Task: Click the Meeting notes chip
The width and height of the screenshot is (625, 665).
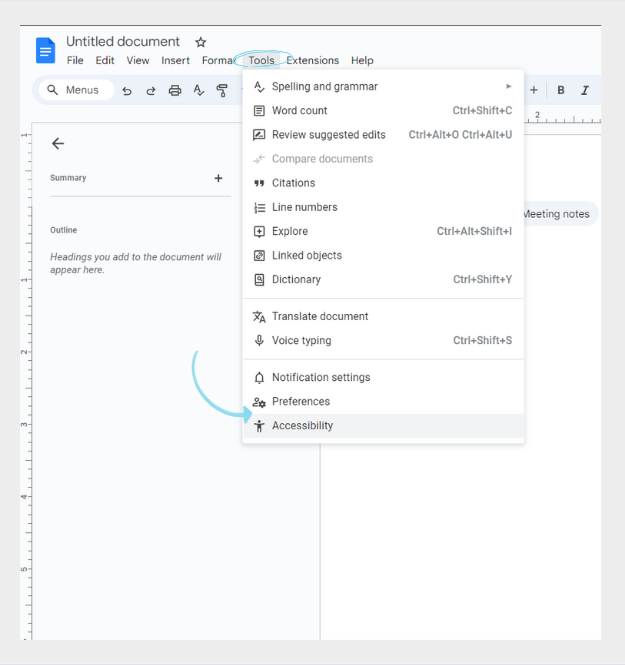Action: pyautogui.click(x=556, y=214)
